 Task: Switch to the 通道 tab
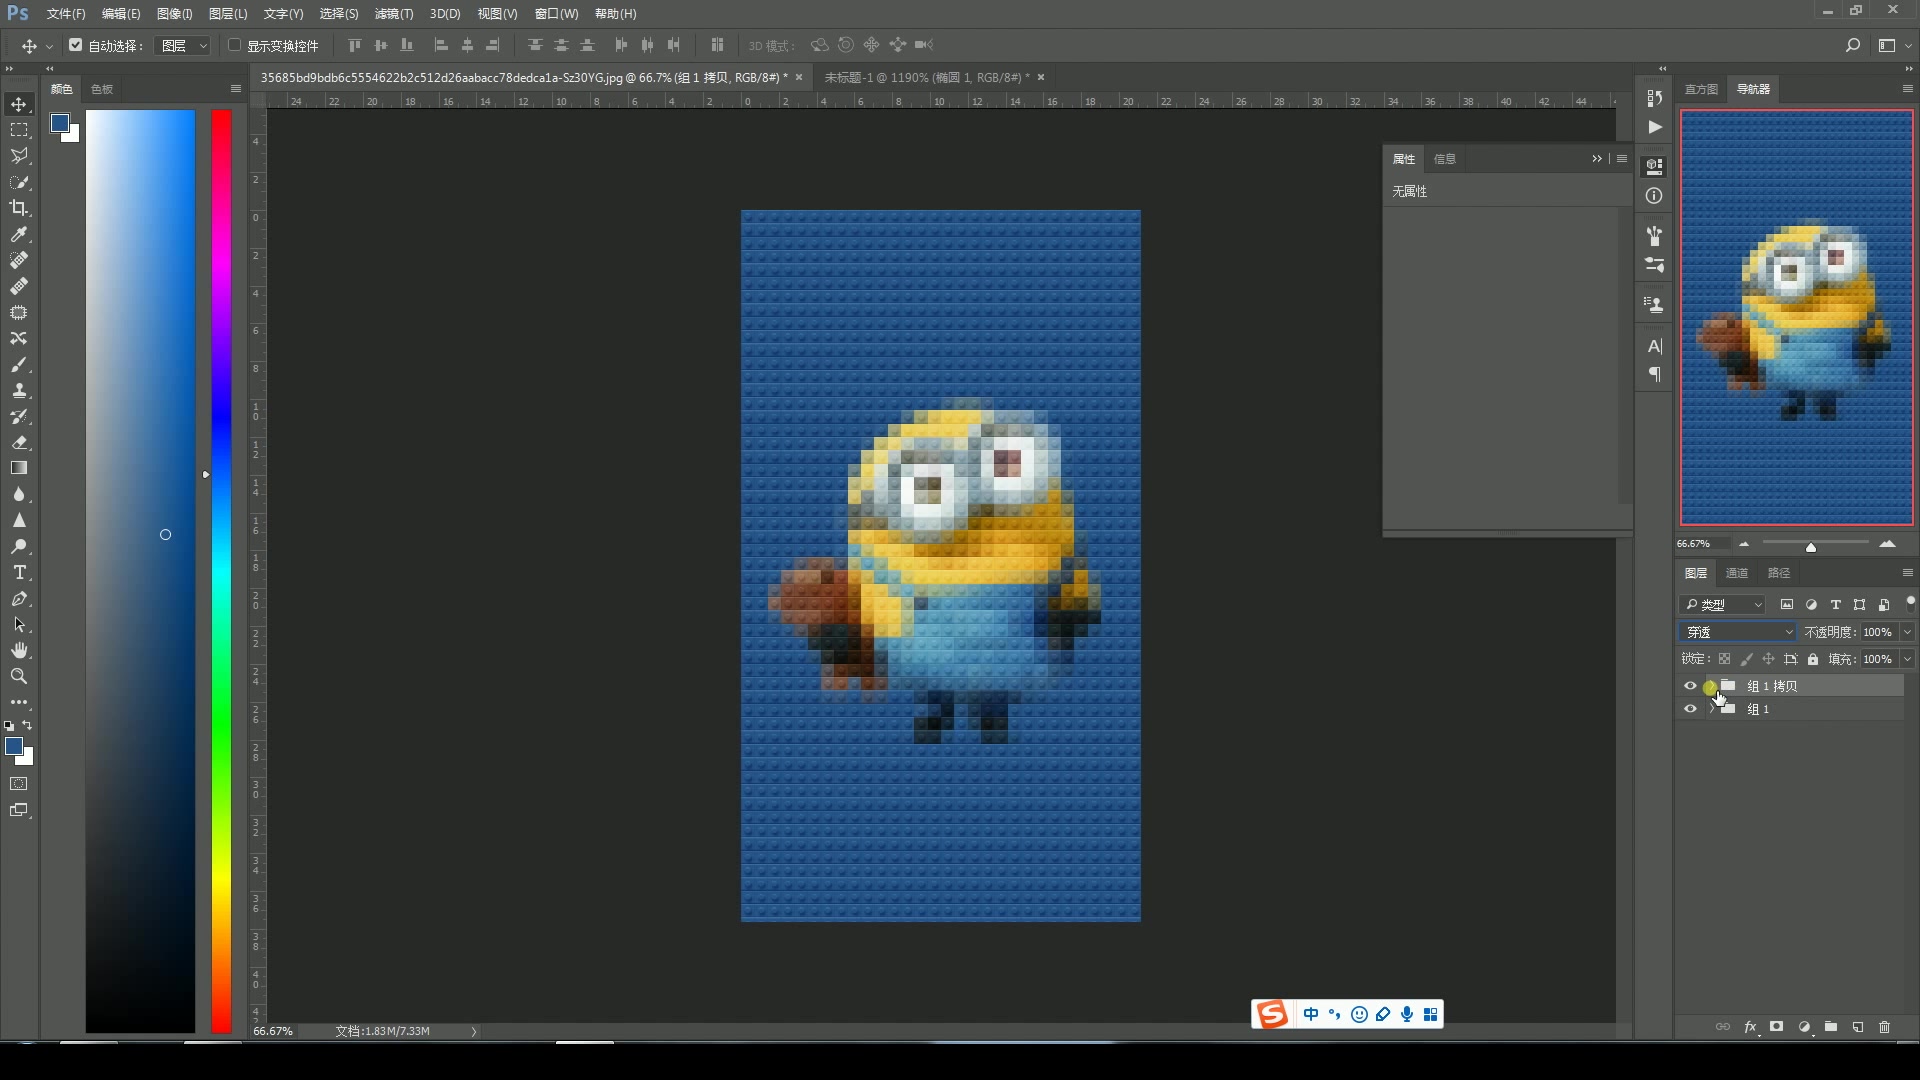(1737, 573)
